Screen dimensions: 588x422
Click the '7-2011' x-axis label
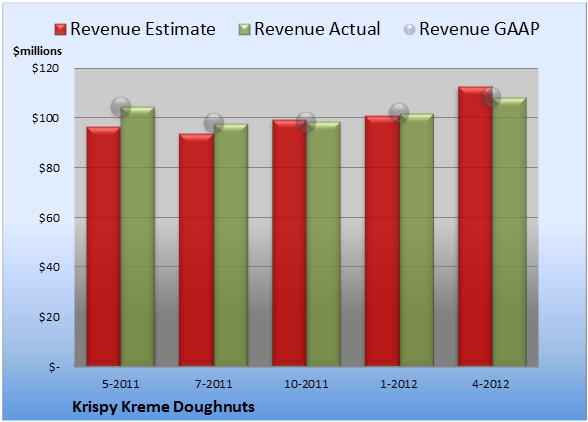click(x=214, y=384)
